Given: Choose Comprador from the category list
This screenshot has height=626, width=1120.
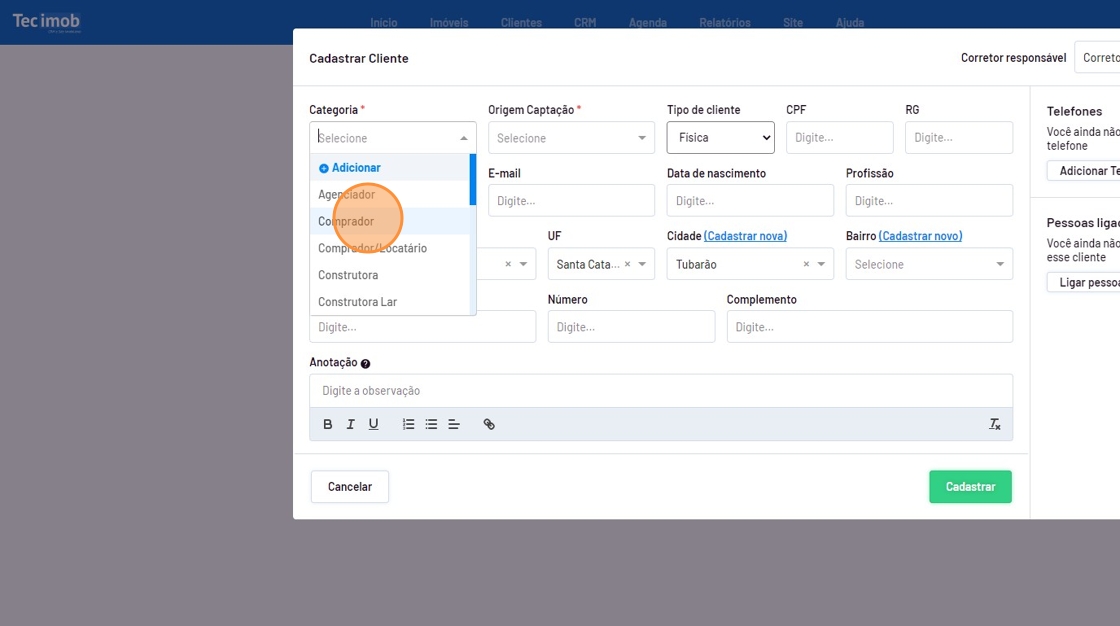Looking at the screenshot, I should coord(346,221).
